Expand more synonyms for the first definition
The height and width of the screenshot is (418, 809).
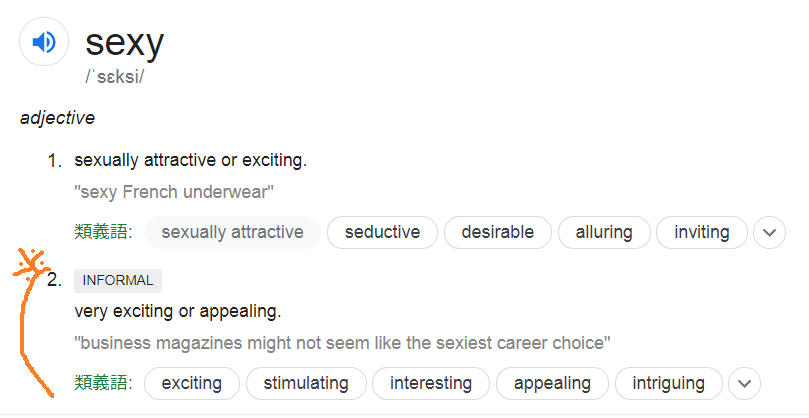tap(769, 232)
